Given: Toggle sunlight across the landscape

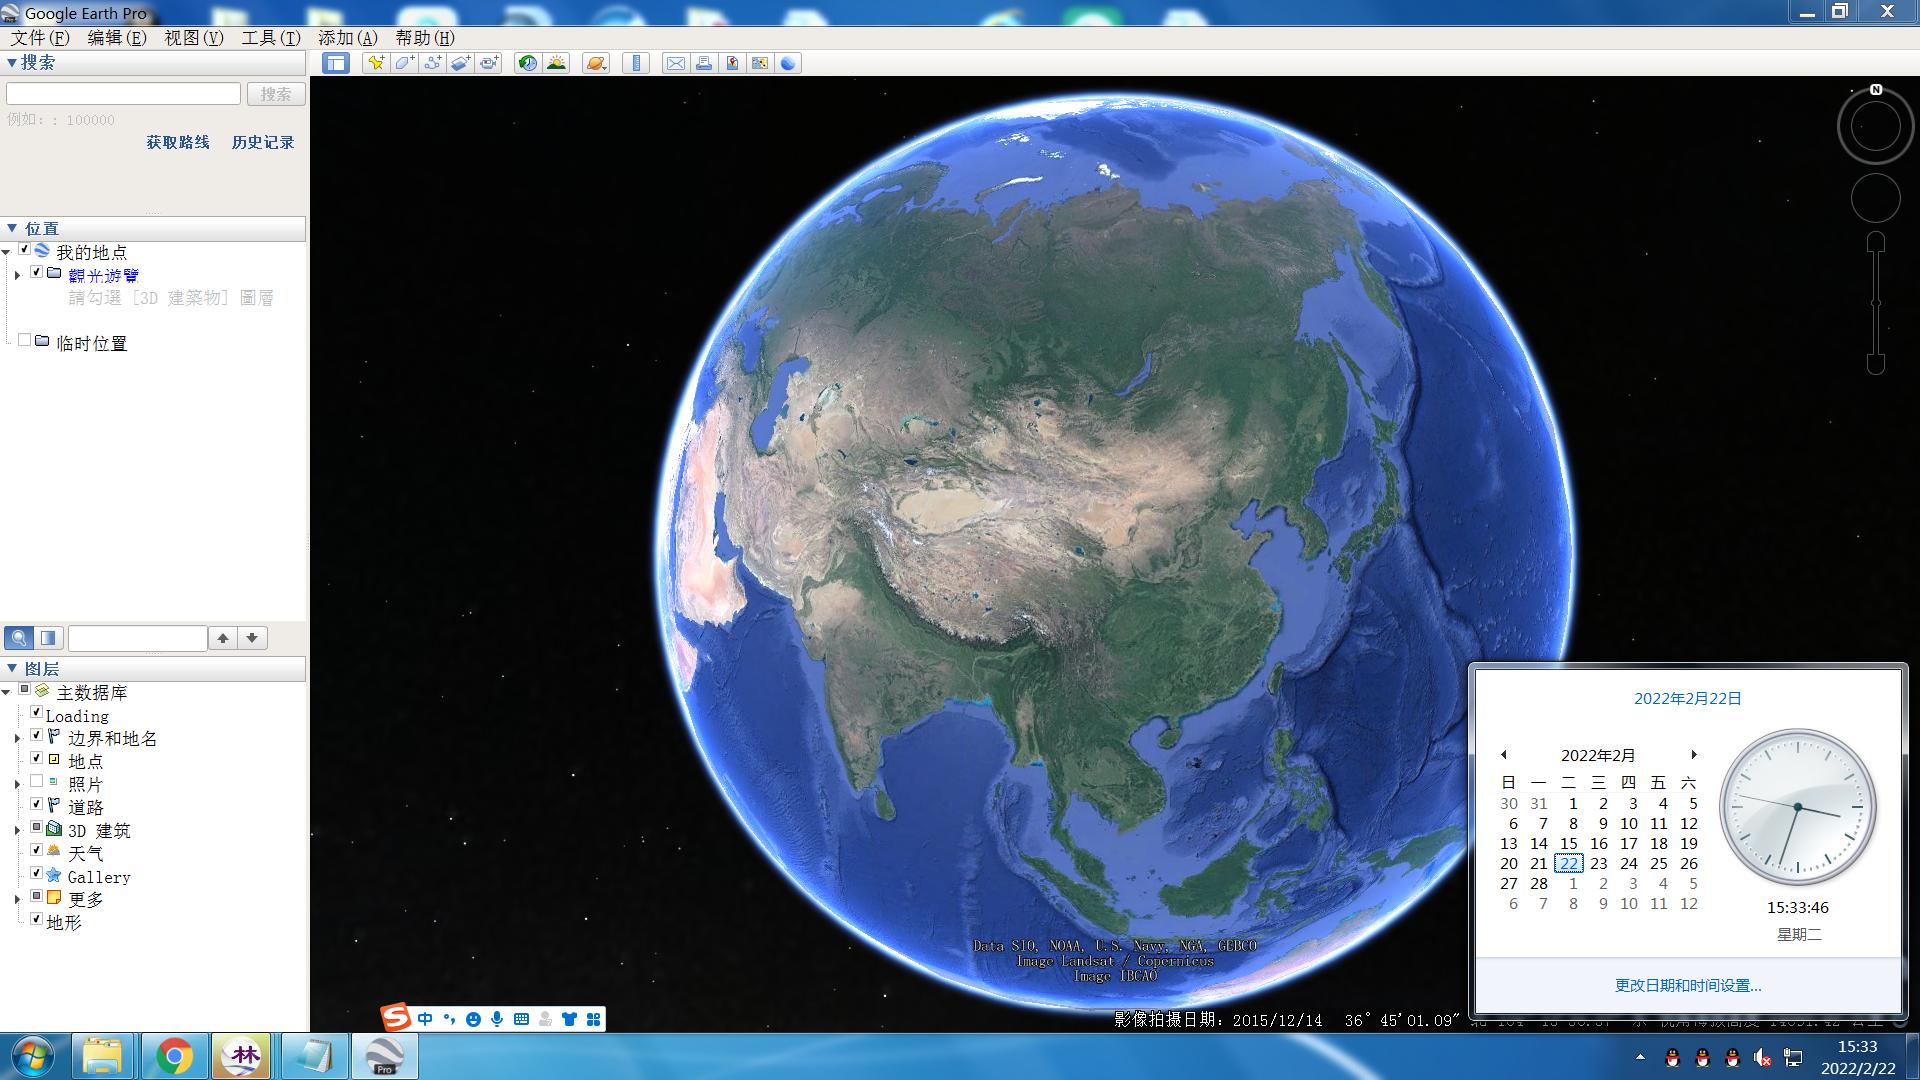Looking at the screenshot, I should coord(557,62).
